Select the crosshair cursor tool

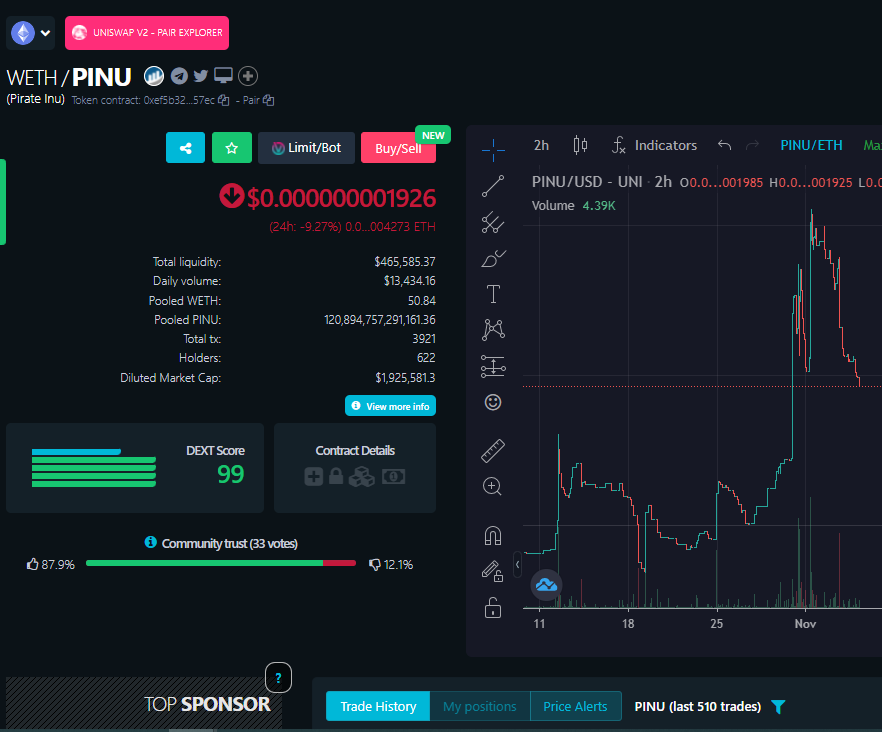pos(493,150)
